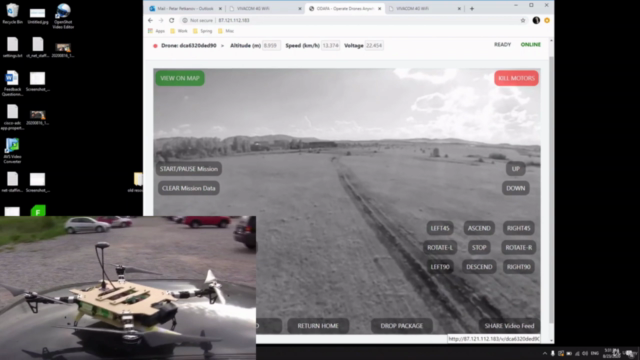
Task: Click the Speed value field
Action: click(330, 46)
